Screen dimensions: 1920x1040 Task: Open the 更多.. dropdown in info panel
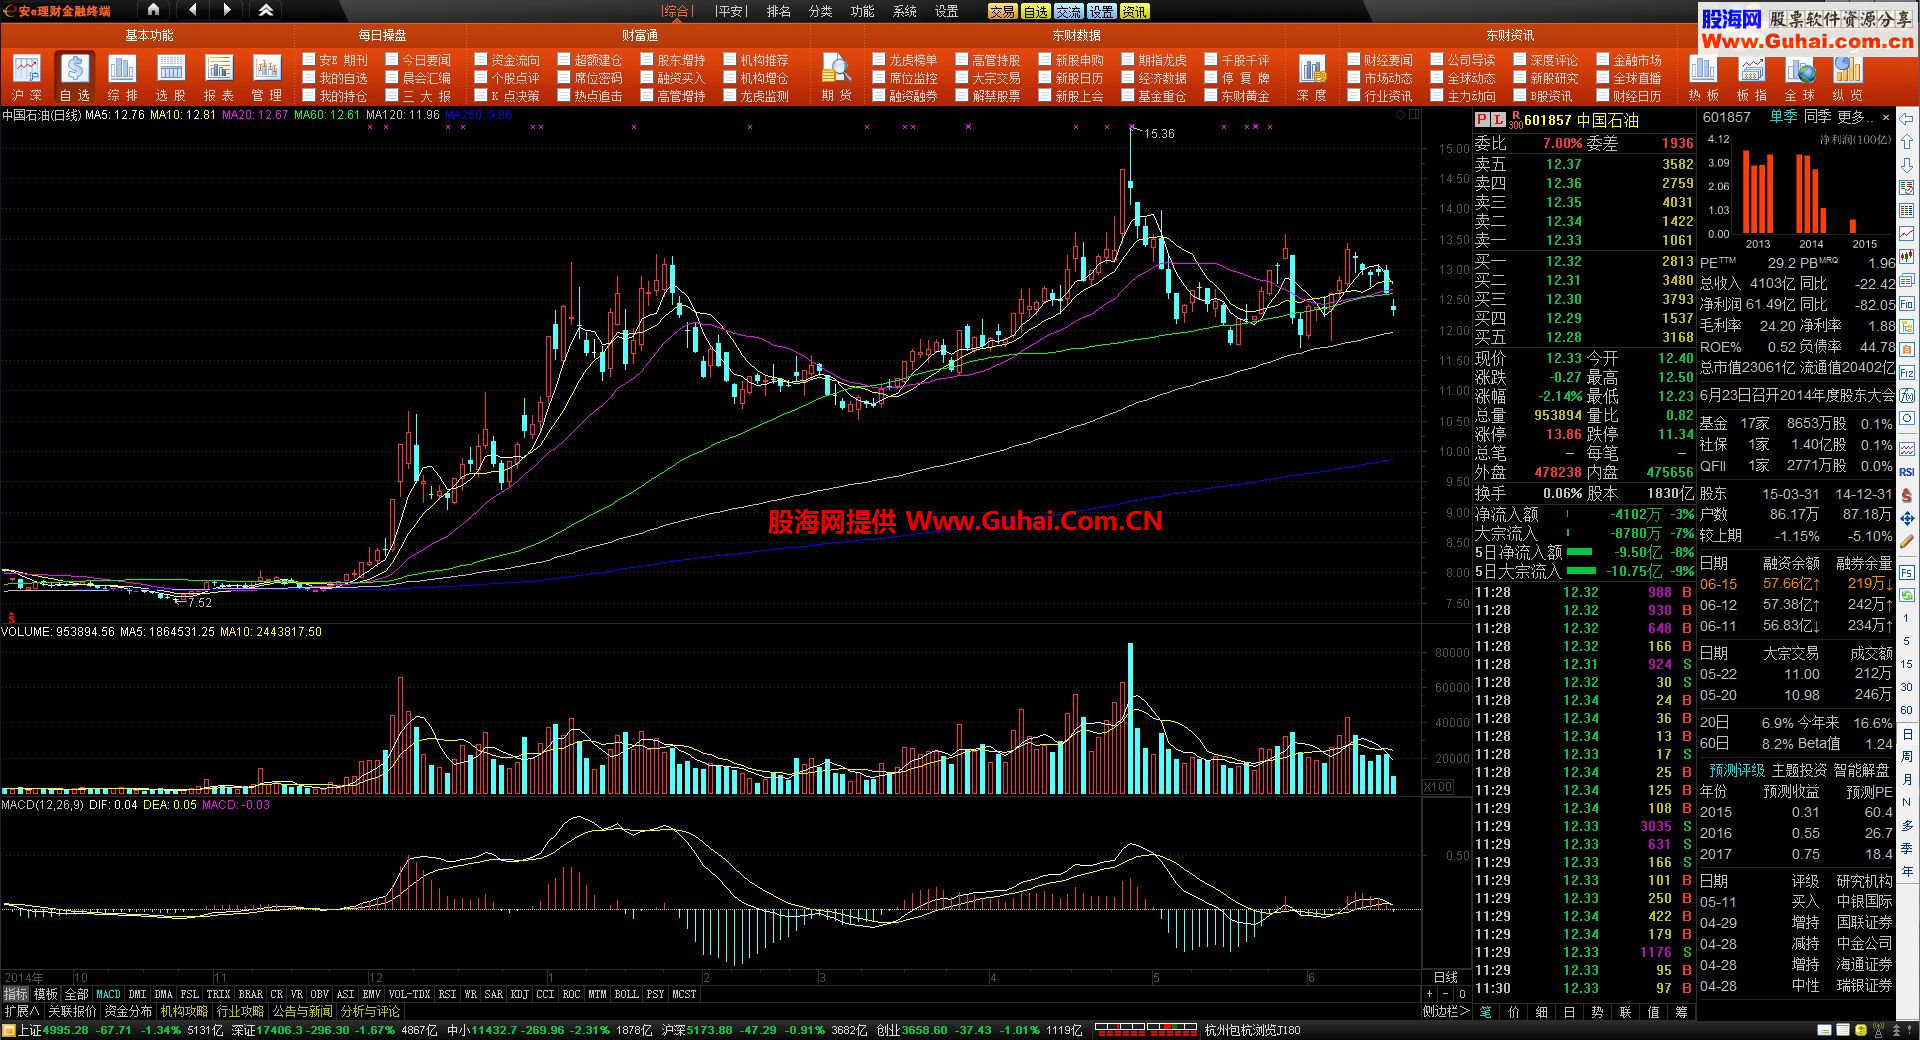(x=1855, y=117)
